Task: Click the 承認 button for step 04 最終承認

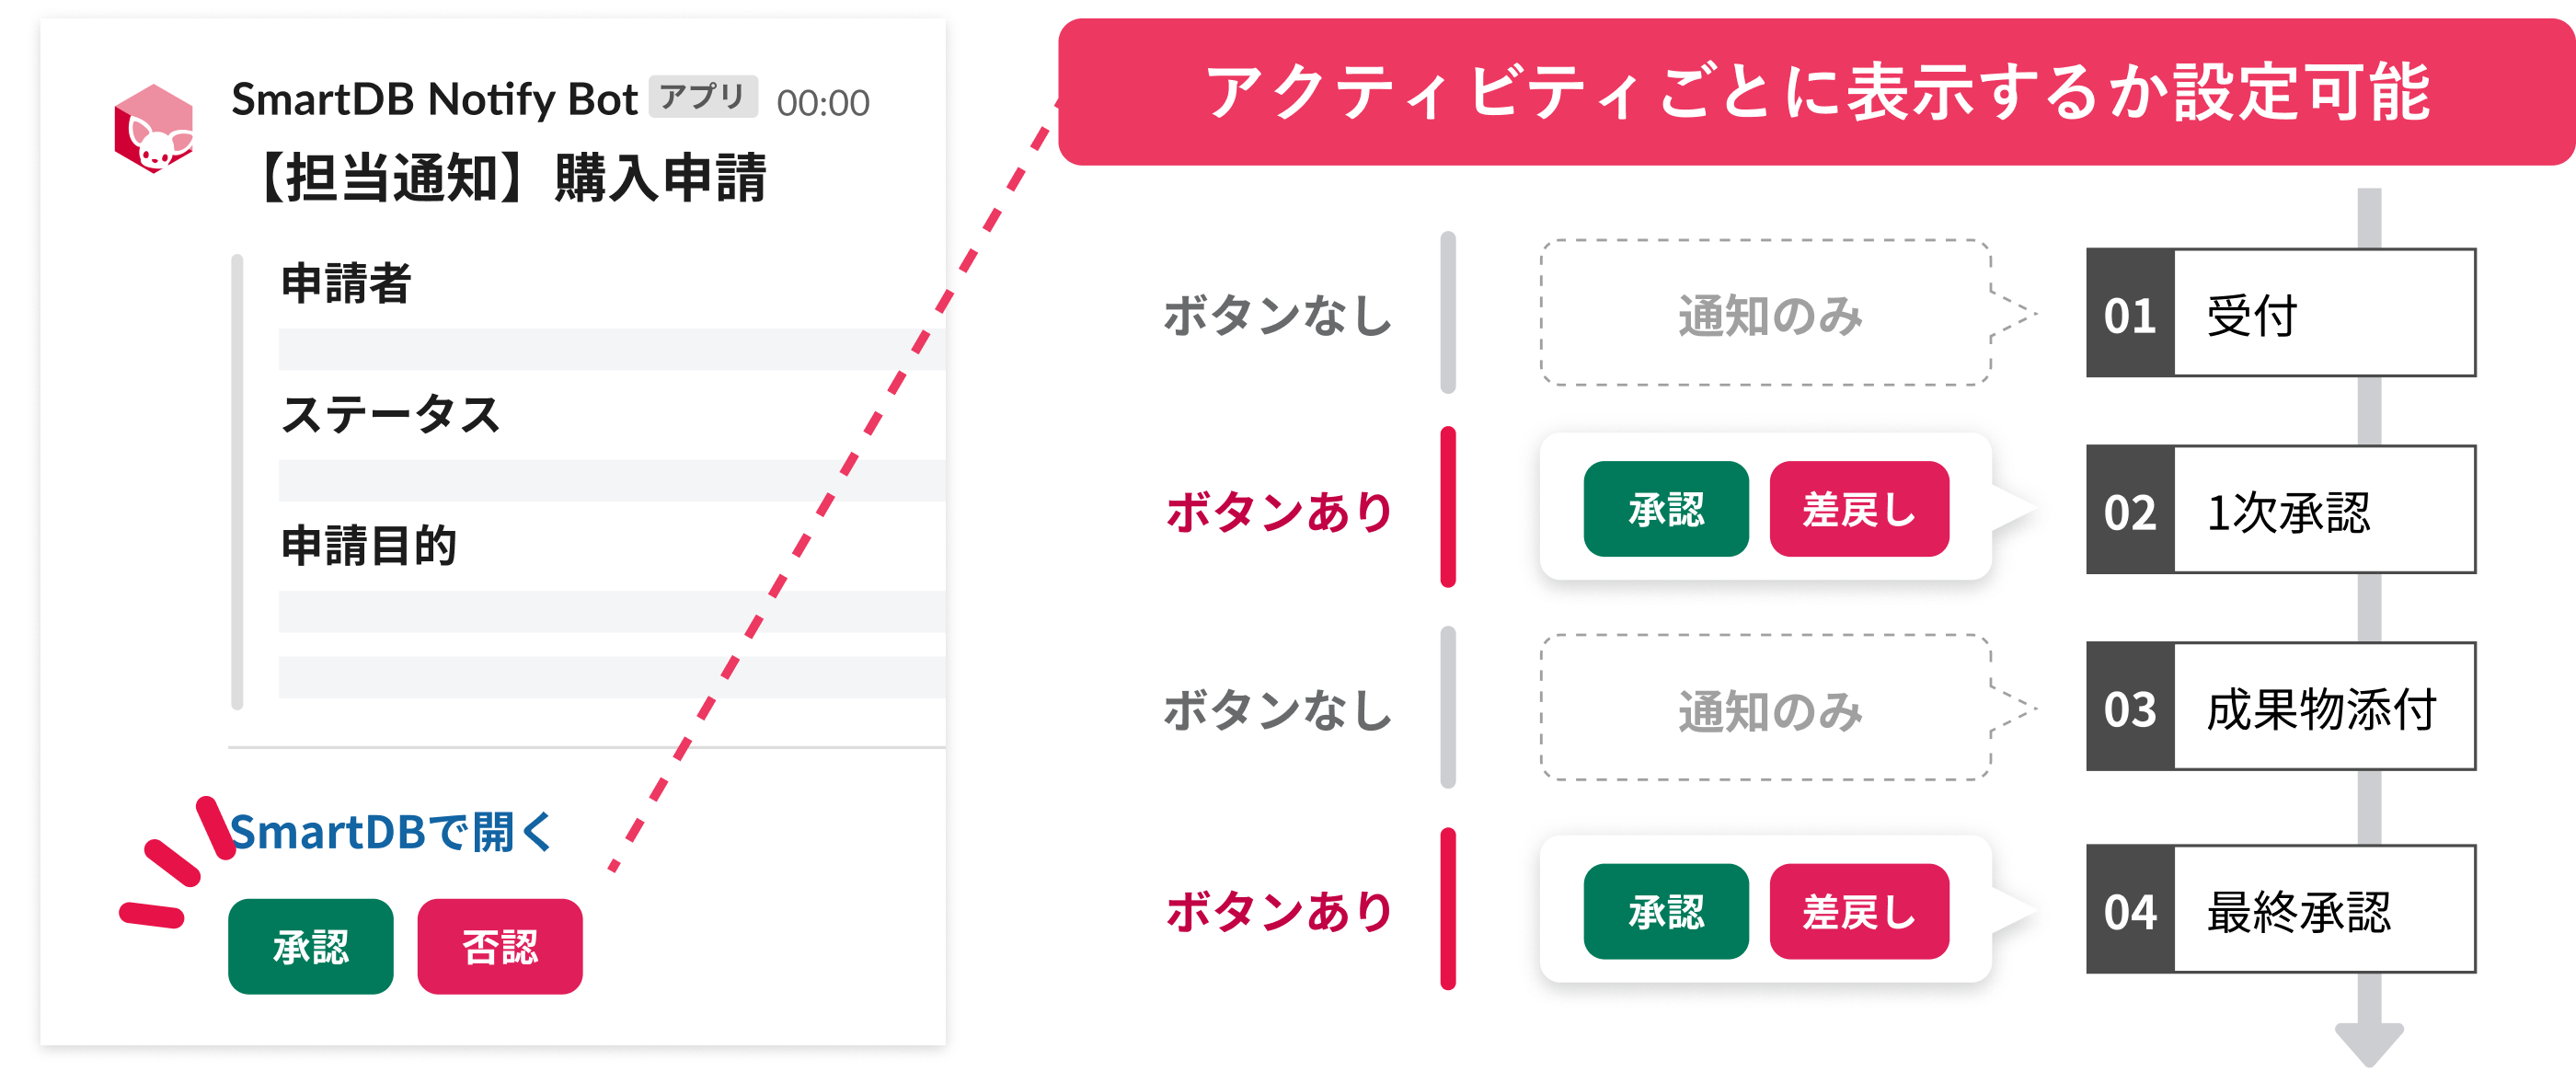Action: point(1666,911)
